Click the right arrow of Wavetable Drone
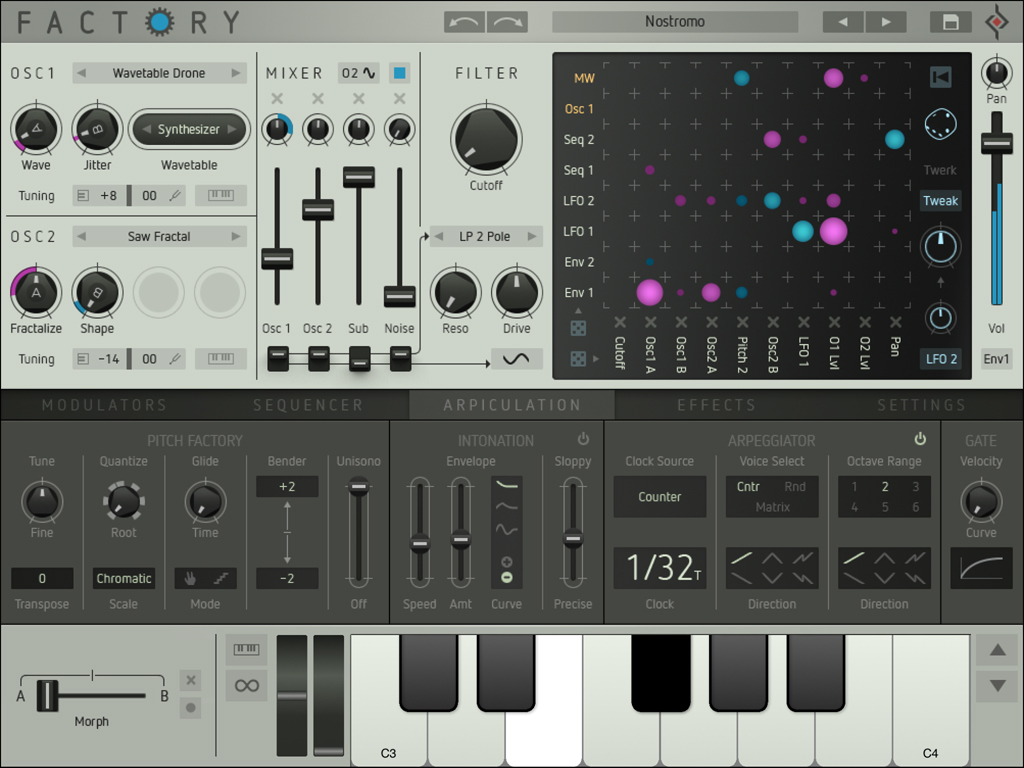Viewport: 1024px width, 768px height. click(235, 73)
